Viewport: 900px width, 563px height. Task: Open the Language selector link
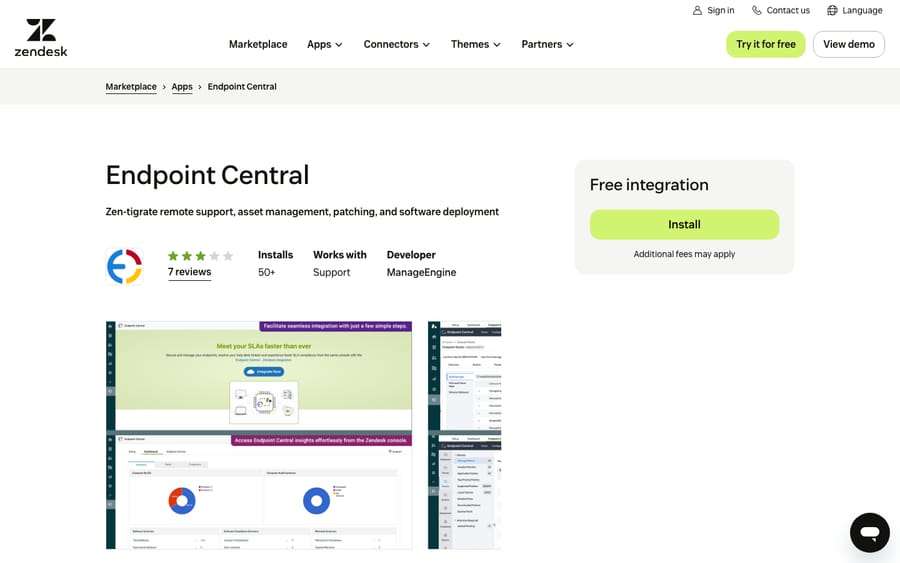[x=855, y=10]
